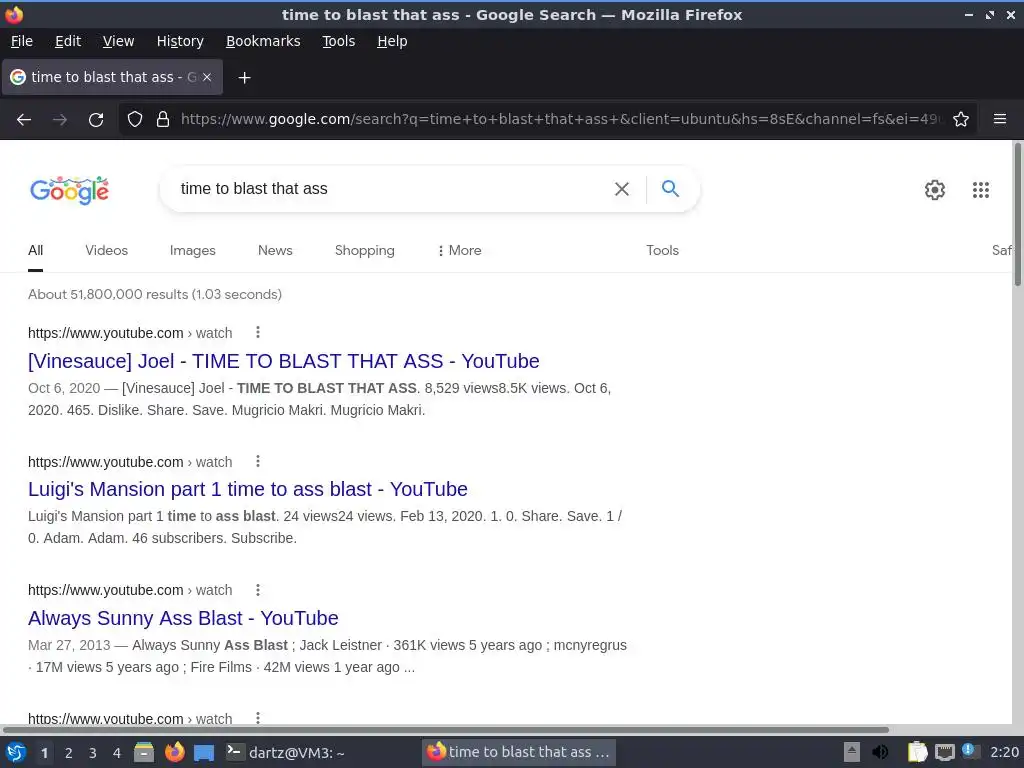Open the File menu

[x=22, y=41]
